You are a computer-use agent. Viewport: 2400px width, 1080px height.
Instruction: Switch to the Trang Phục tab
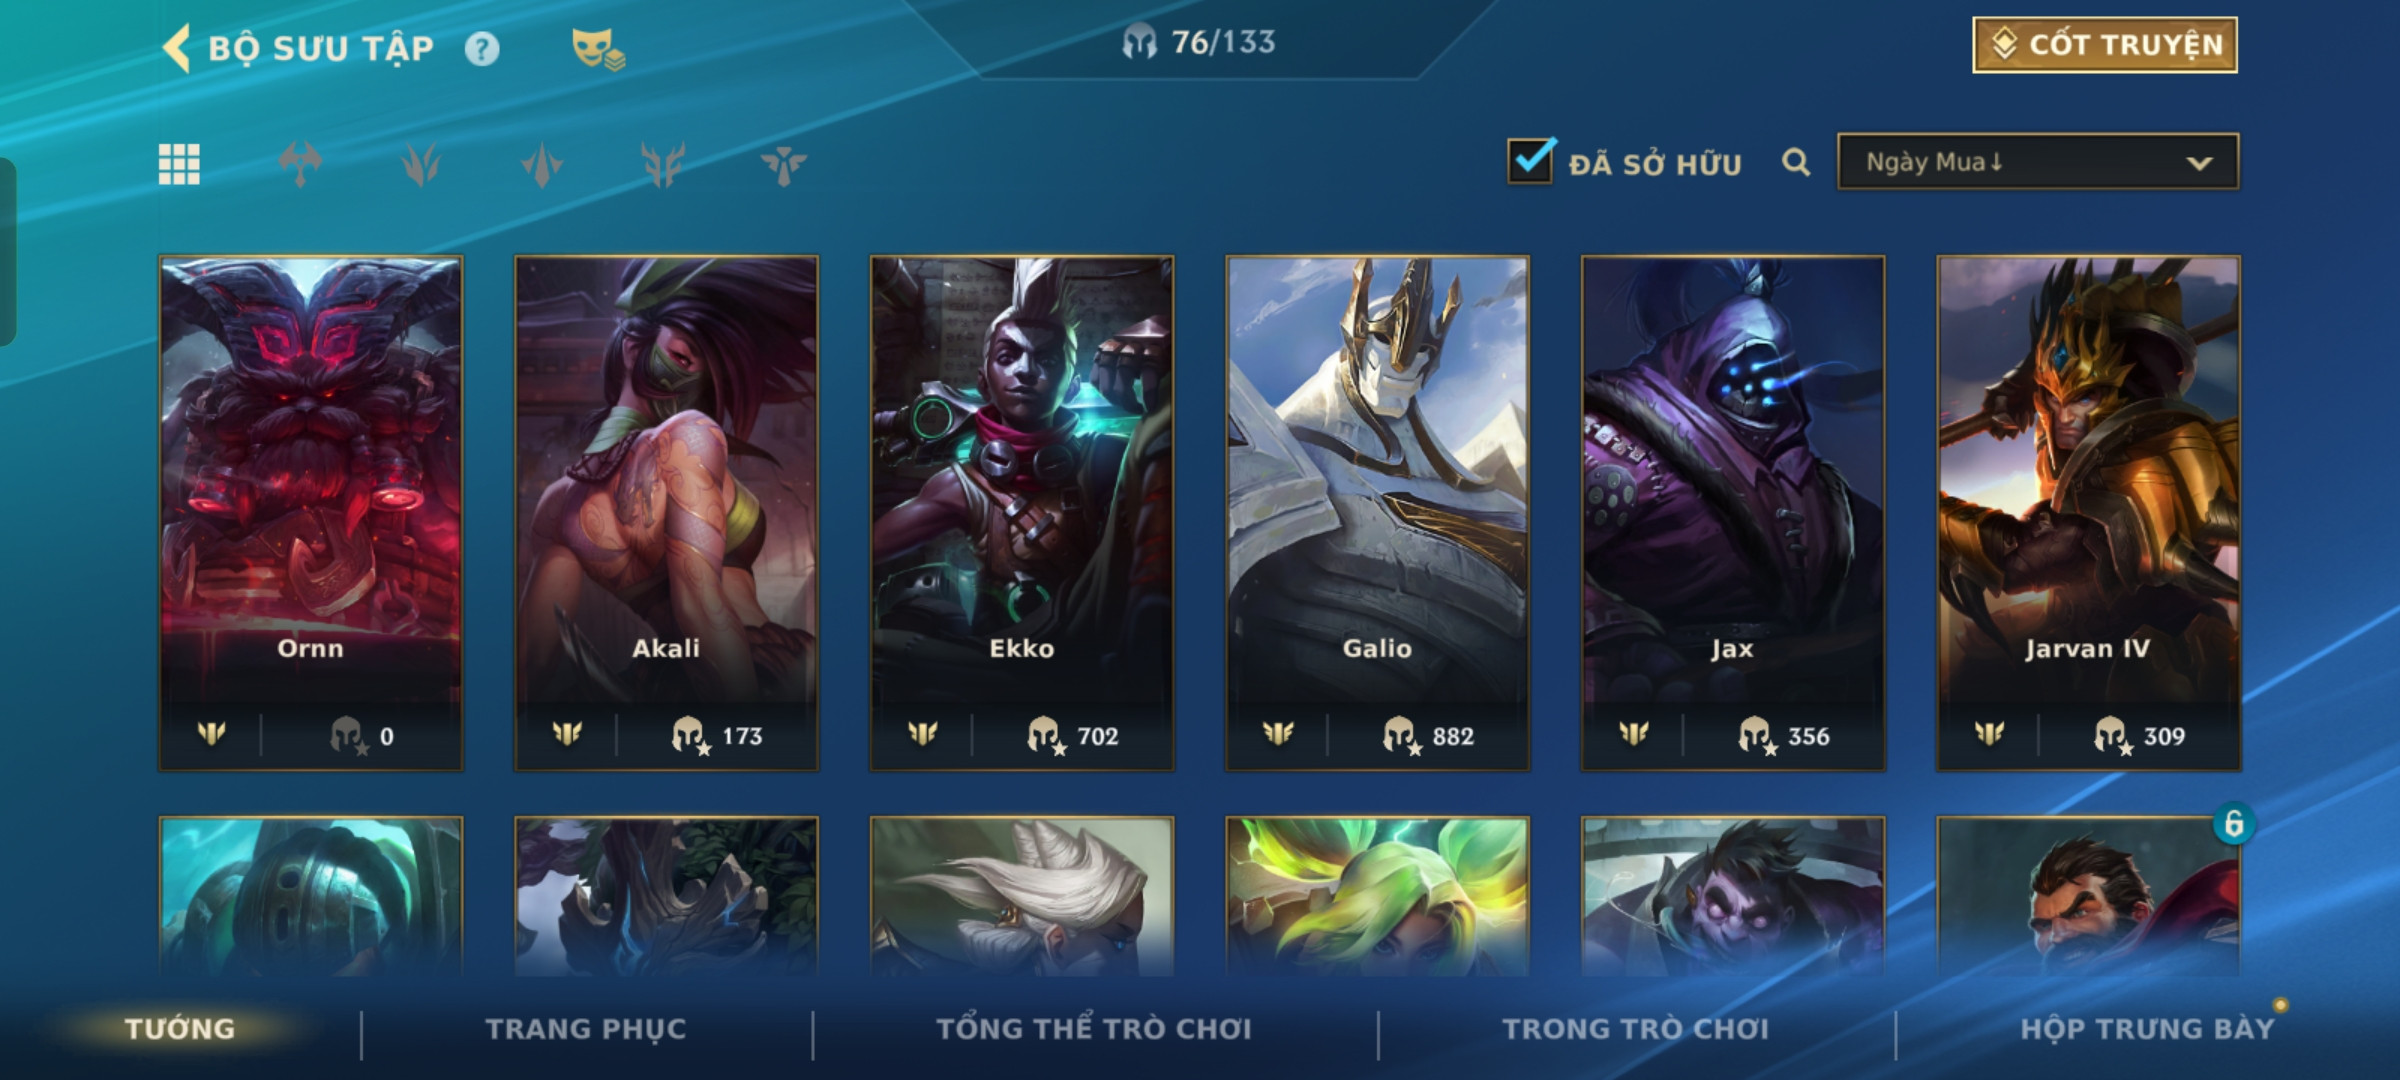[x=586, y=1029]
